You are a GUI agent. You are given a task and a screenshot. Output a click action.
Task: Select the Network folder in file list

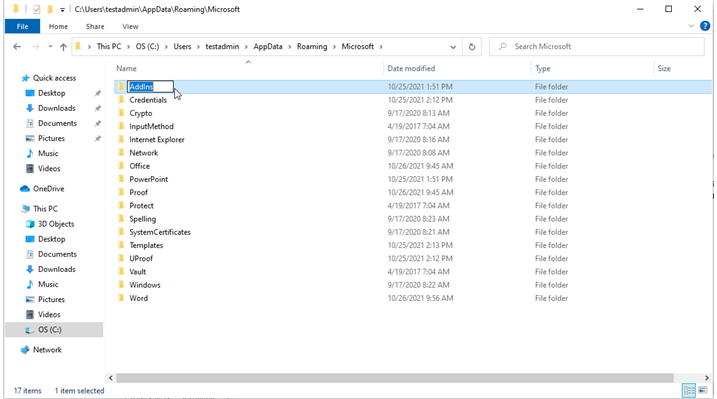coord(144,153)
